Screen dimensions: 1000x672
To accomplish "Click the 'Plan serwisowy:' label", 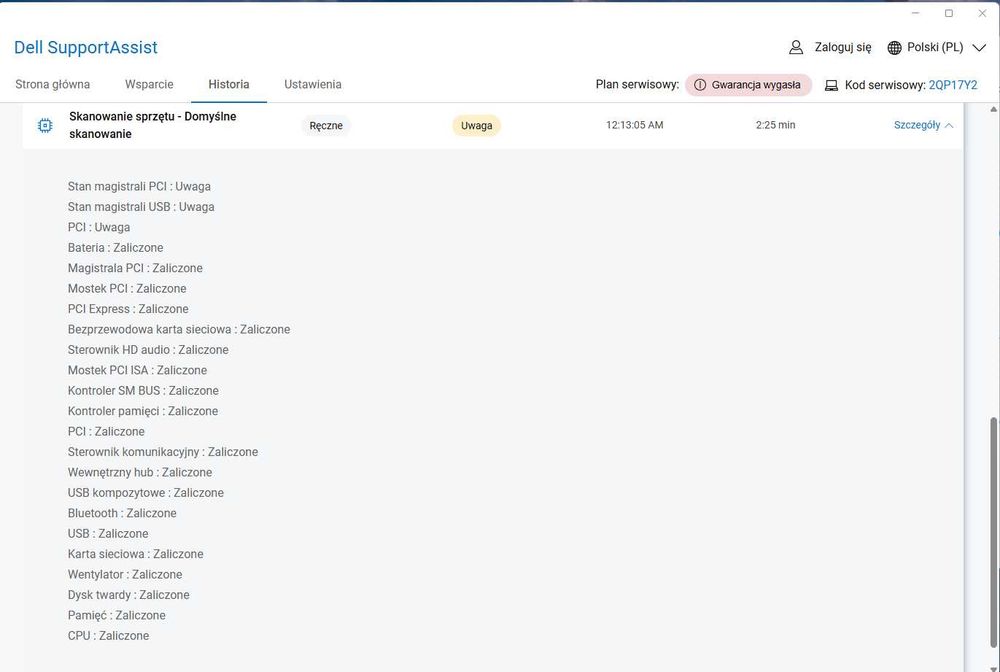I will (x=637, y=84).
